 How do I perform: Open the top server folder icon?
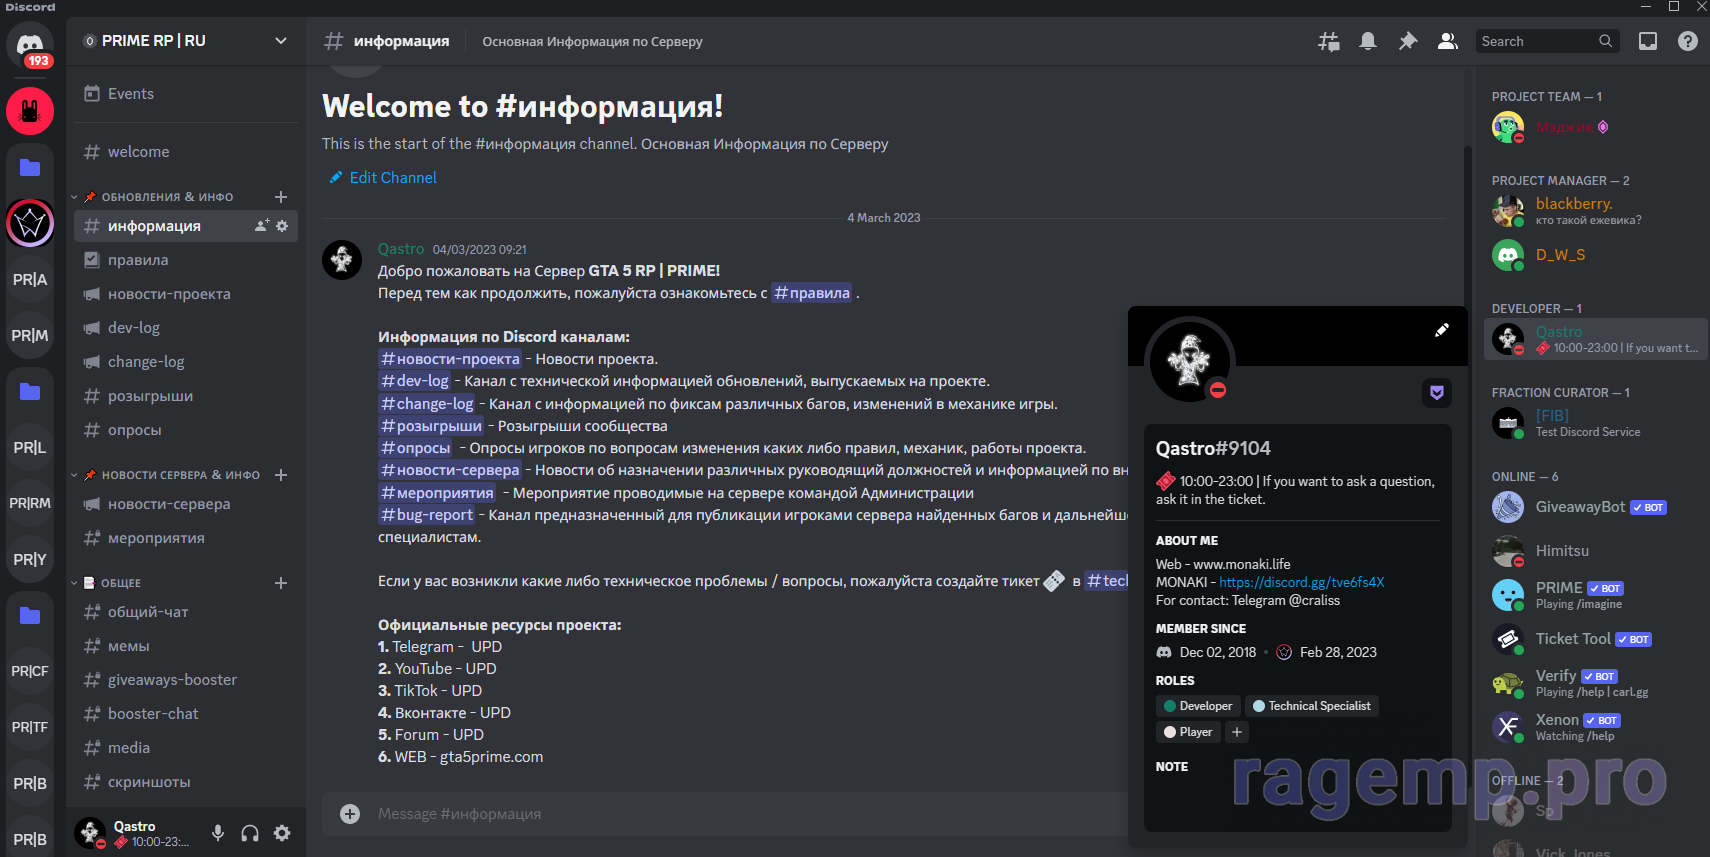(30, 167)
